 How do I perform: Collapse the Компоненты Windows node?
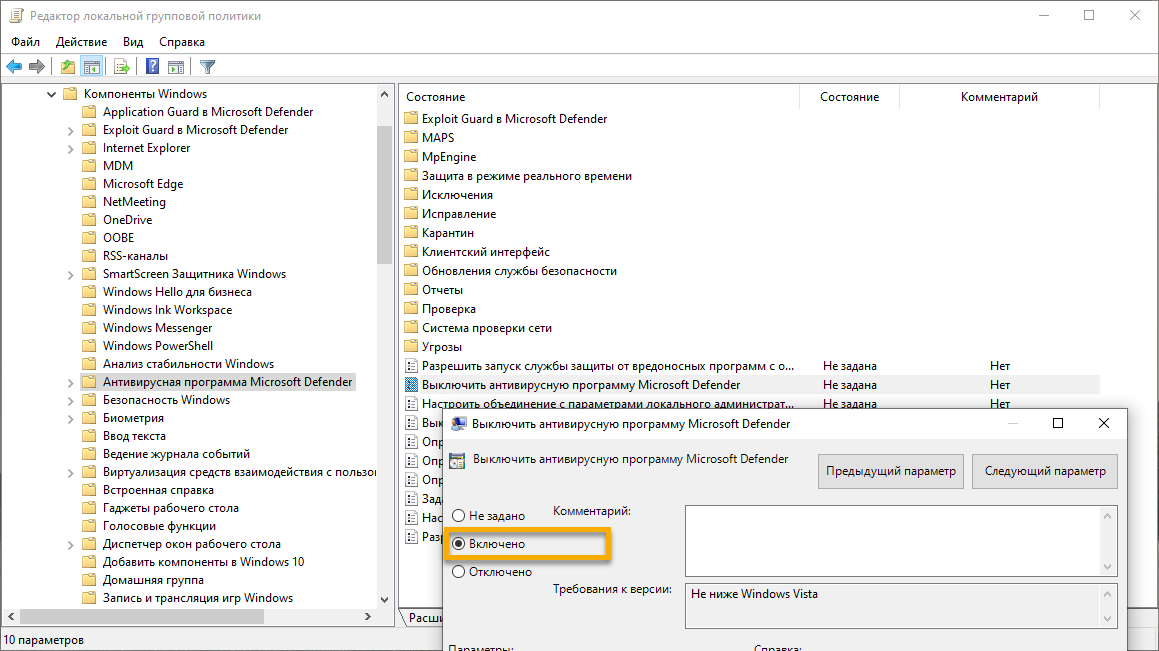click(51, 93)
